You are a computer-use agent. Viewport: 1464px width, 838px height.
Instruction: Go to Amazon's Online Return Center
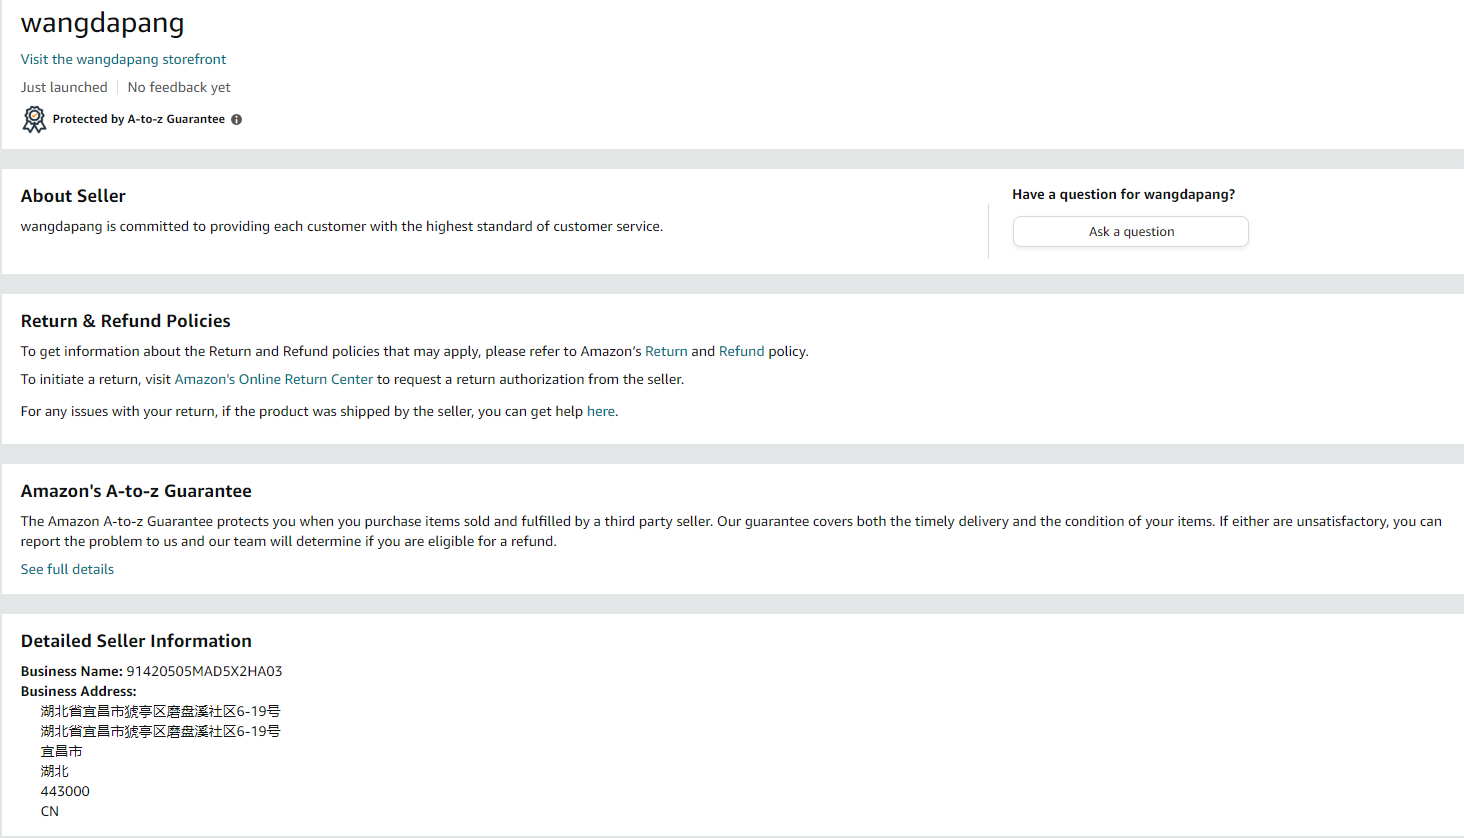point(273,379)
